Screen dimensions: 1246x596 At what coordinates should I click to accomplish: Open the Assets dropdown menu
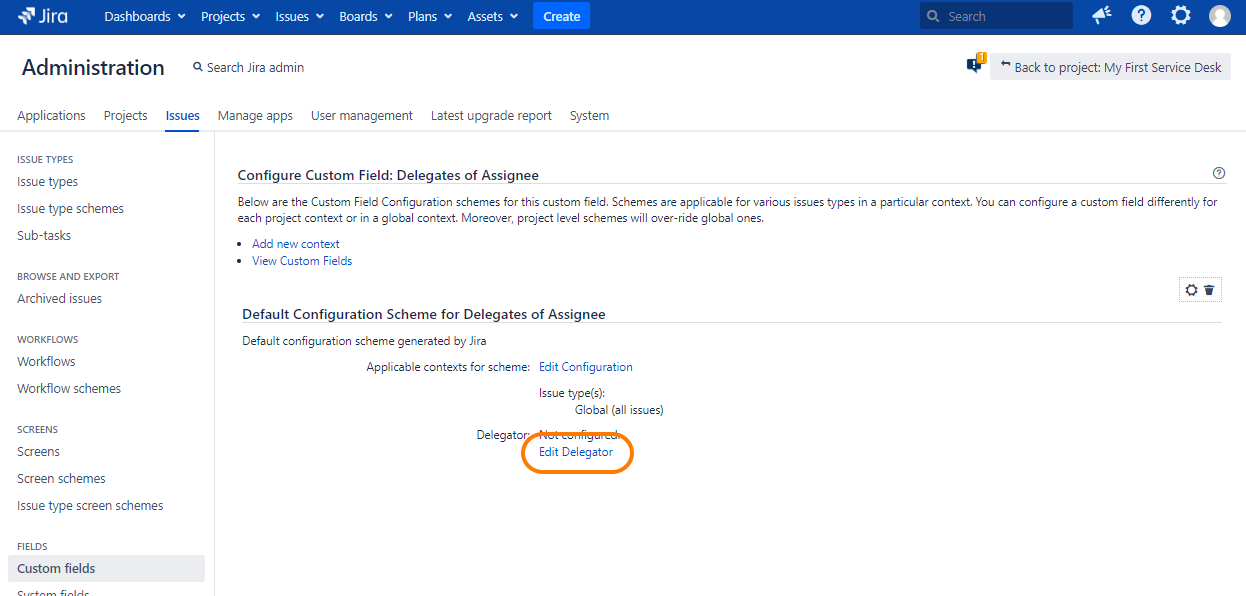(x=492, y=16)
